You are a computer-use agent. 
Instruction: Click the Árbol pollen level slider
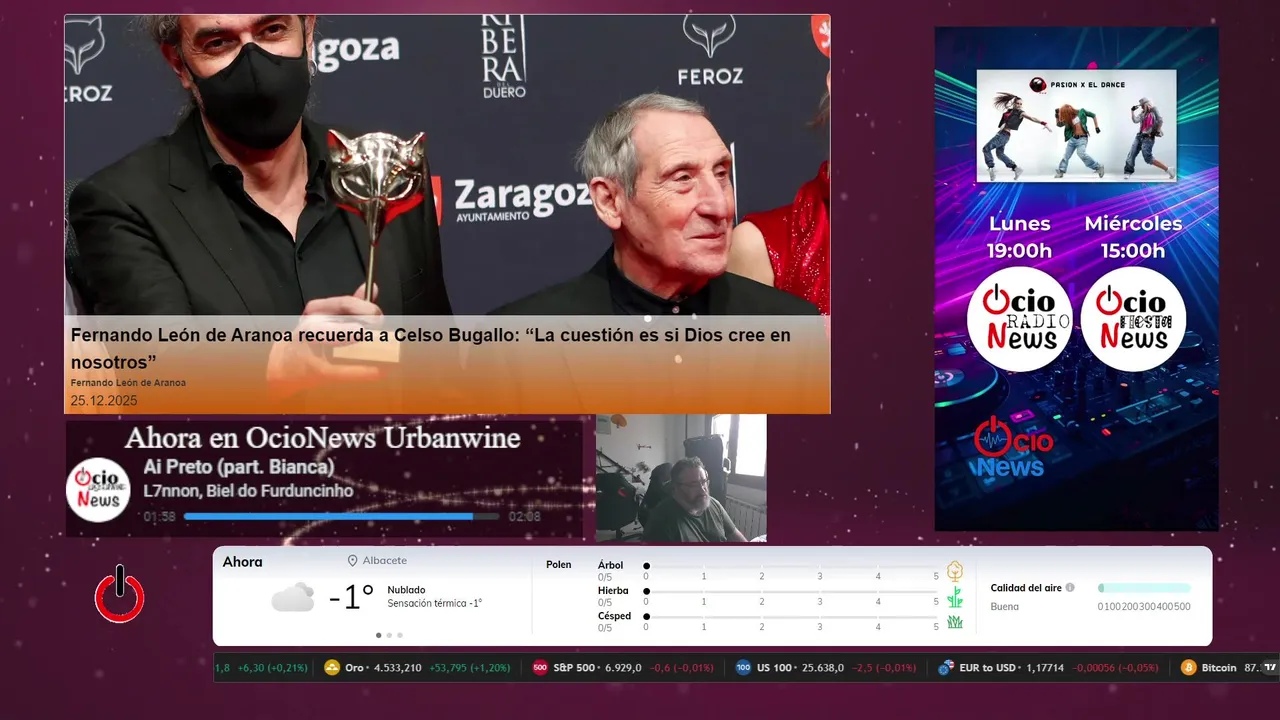point(791,566)
